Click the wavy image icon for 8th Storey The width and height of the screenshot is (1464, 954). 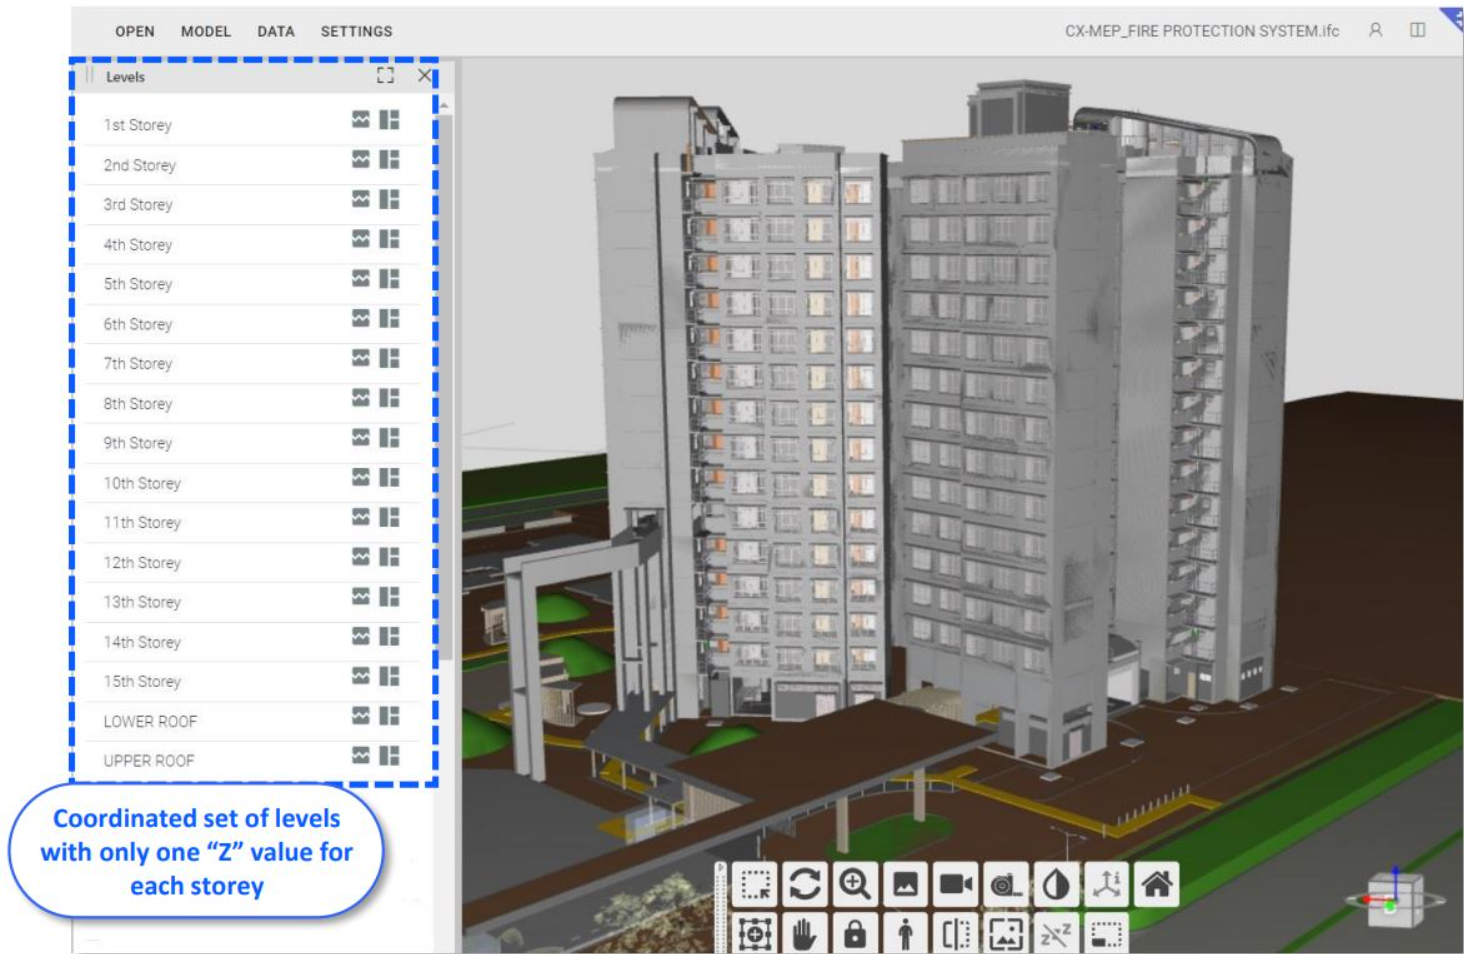pyautogui.click(x=361, y=398)
